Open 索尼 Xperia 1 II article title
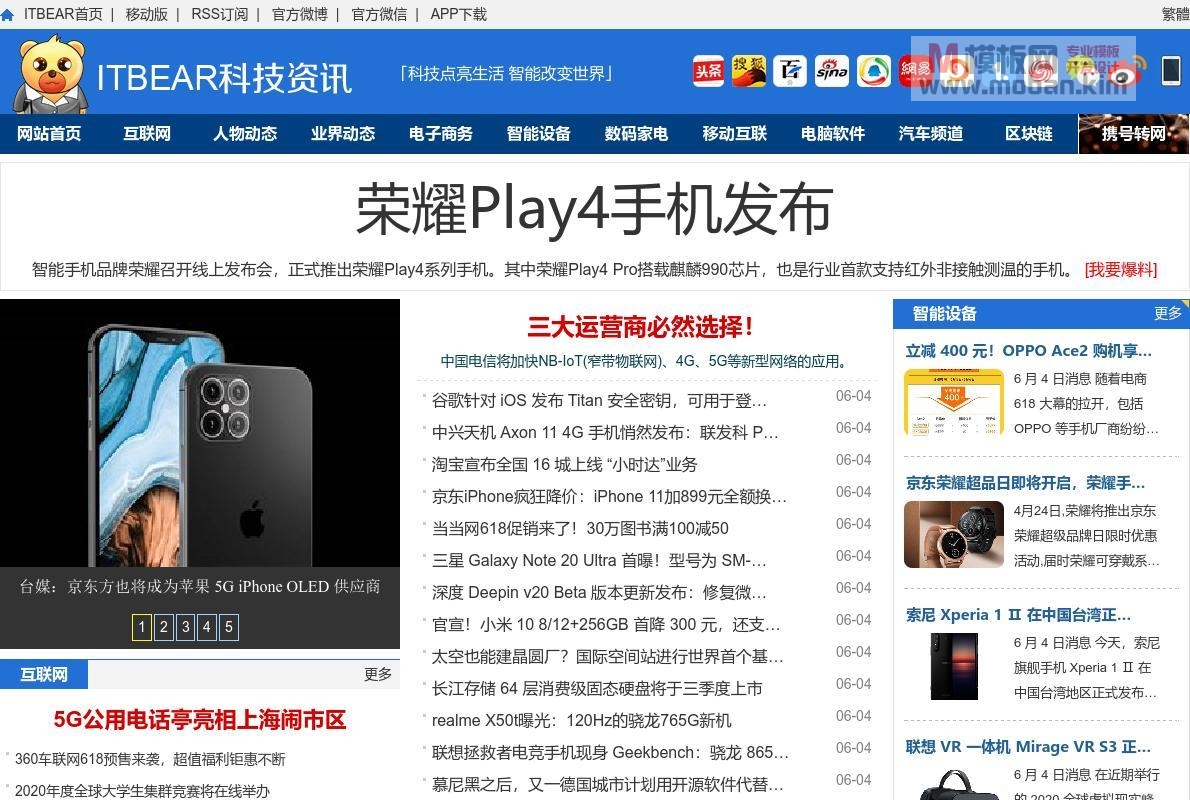 pyautogui.click(x=1018, y=615)
